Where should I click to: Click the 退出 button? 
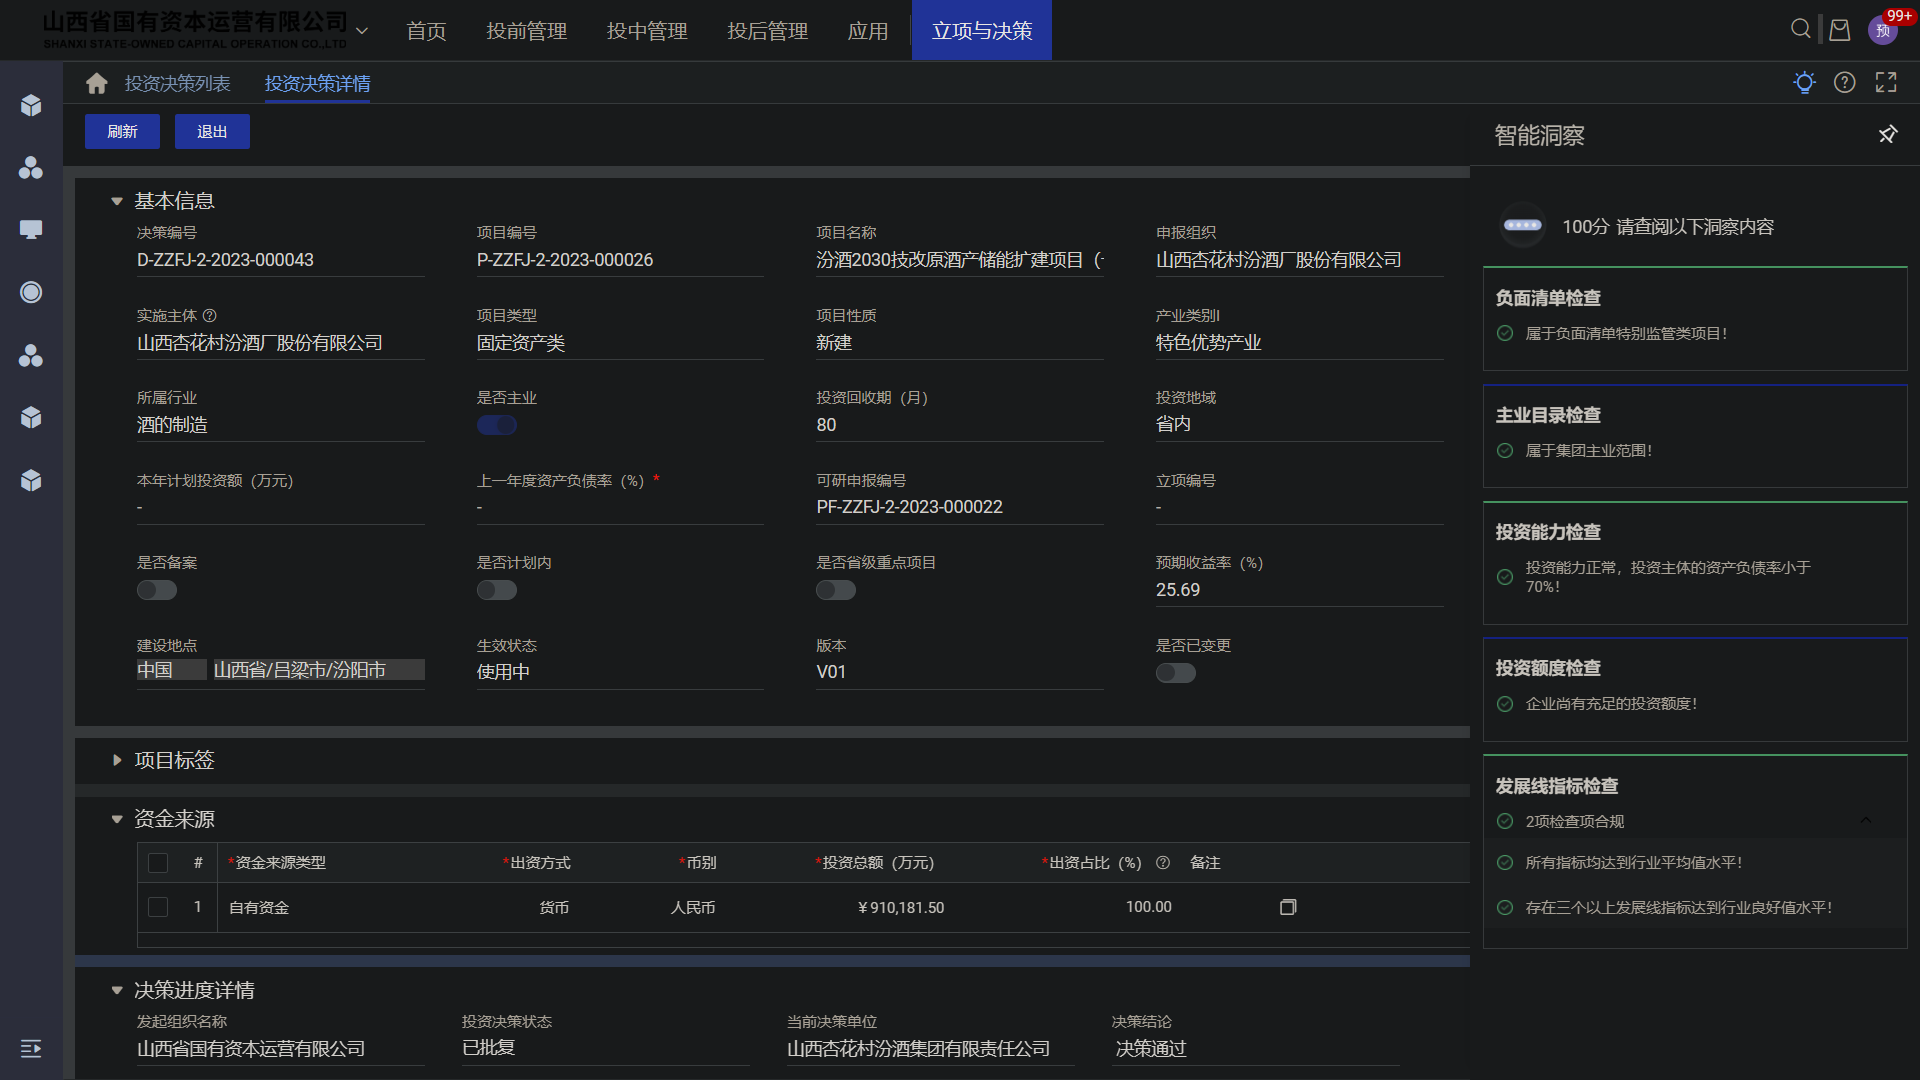point(212,132)
